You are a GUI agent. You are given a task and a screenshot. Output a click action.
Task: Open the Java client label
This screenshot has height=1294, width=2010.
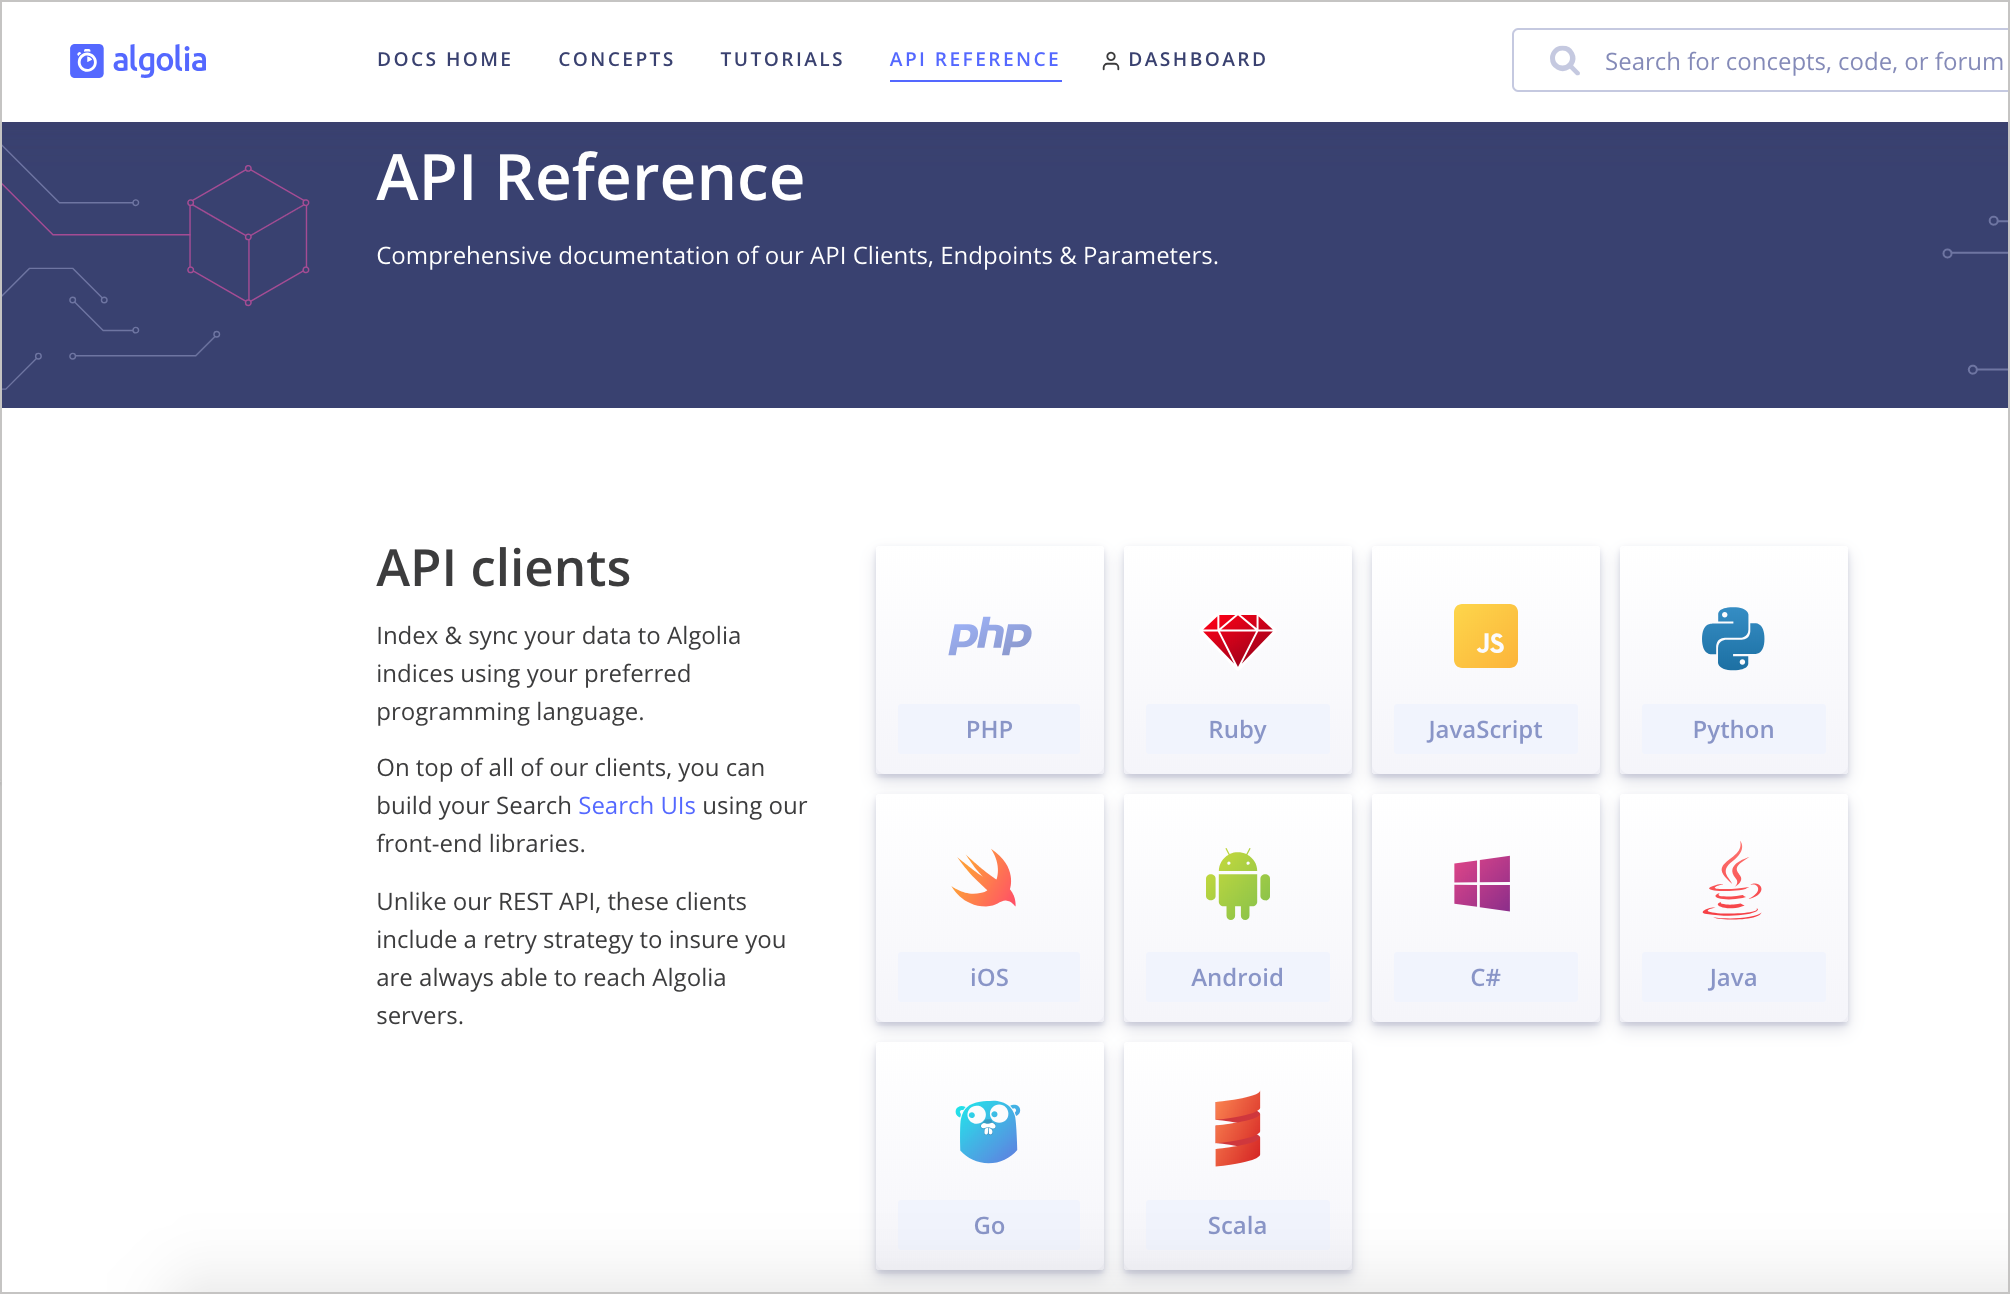1733,977
